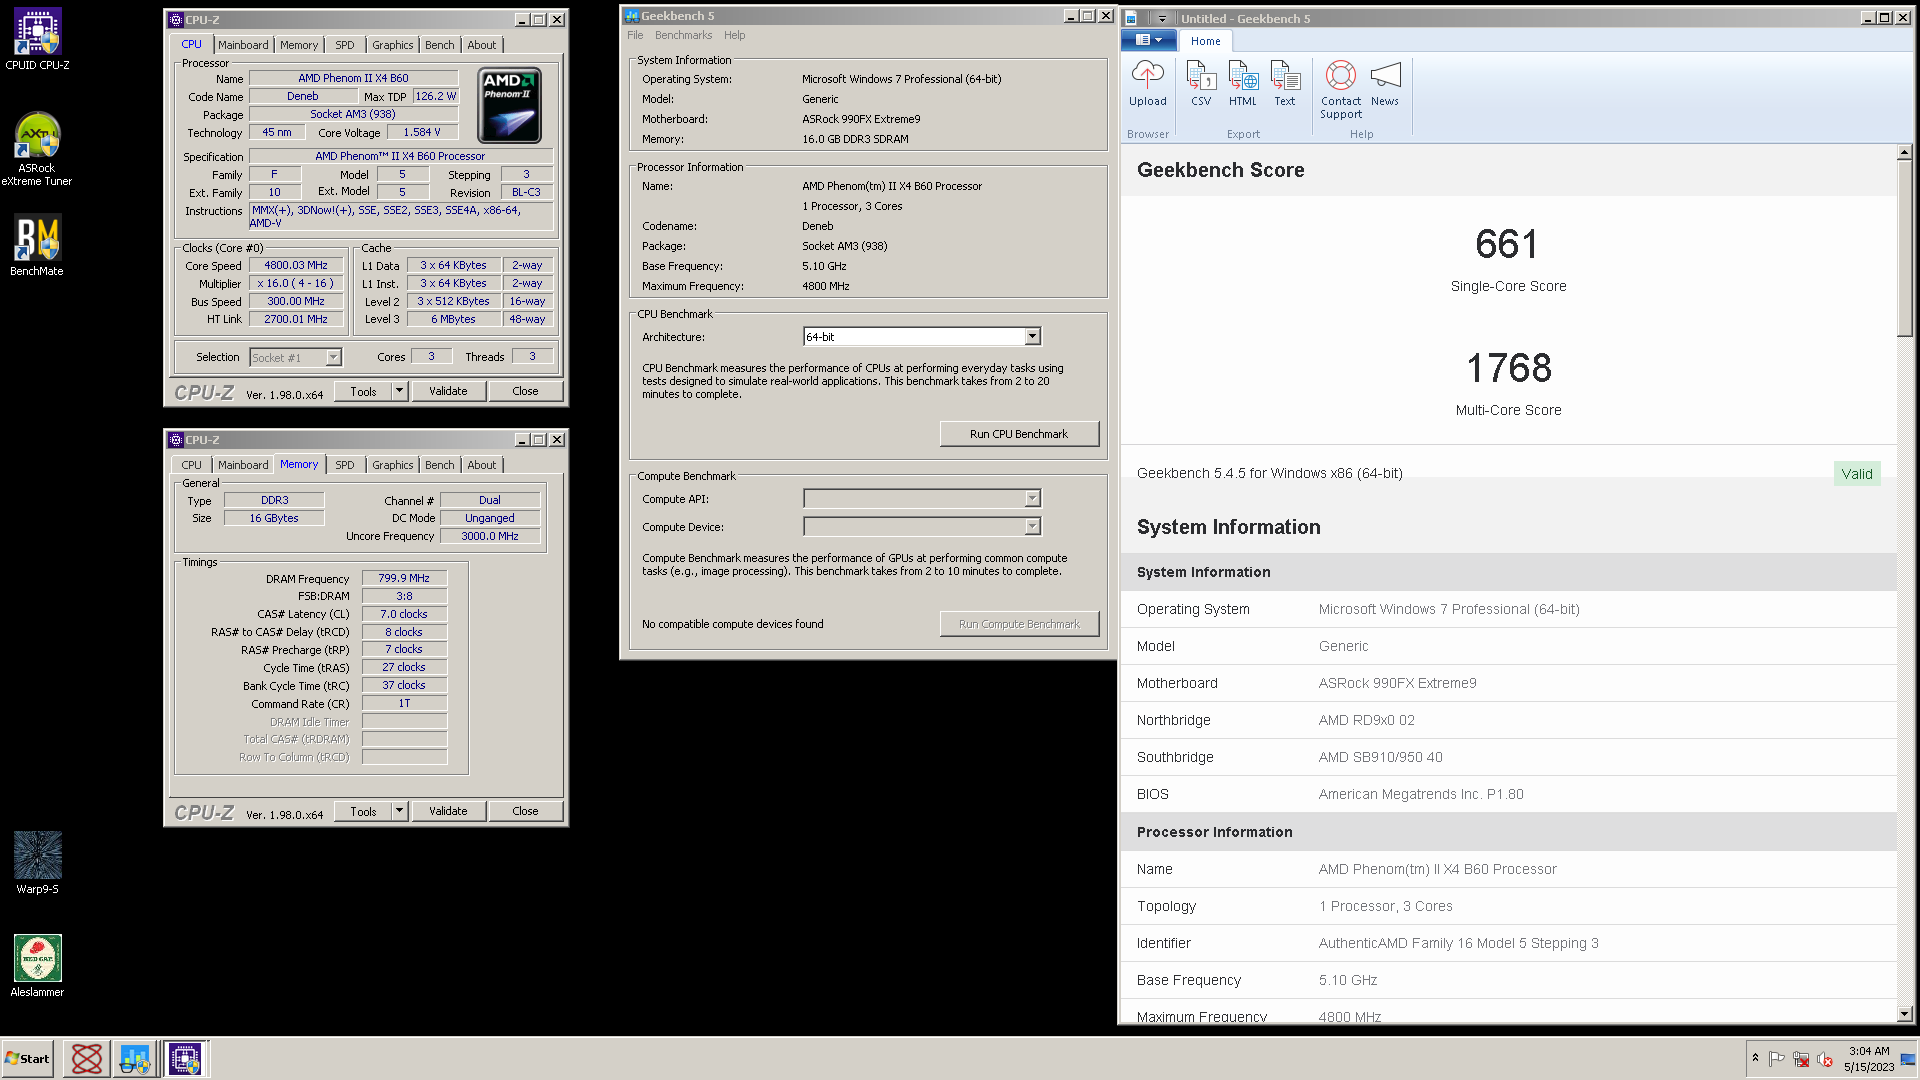Open the Start menu

(x=27, y=1058)
